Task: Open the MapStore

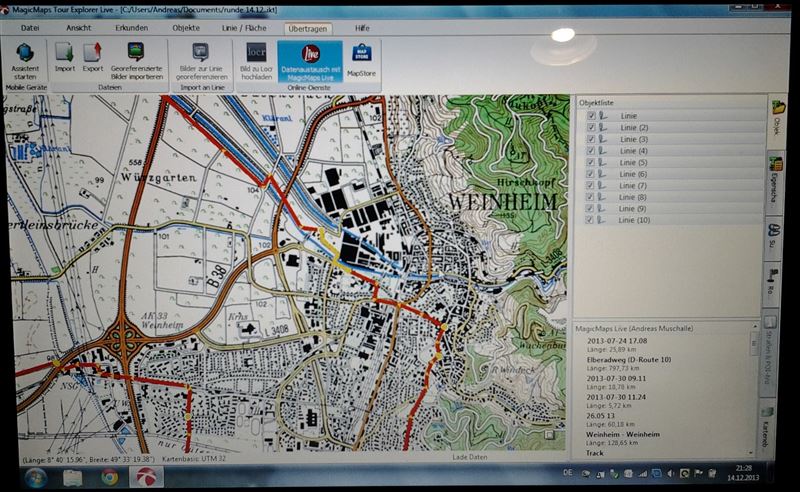Action: (361, 59)
